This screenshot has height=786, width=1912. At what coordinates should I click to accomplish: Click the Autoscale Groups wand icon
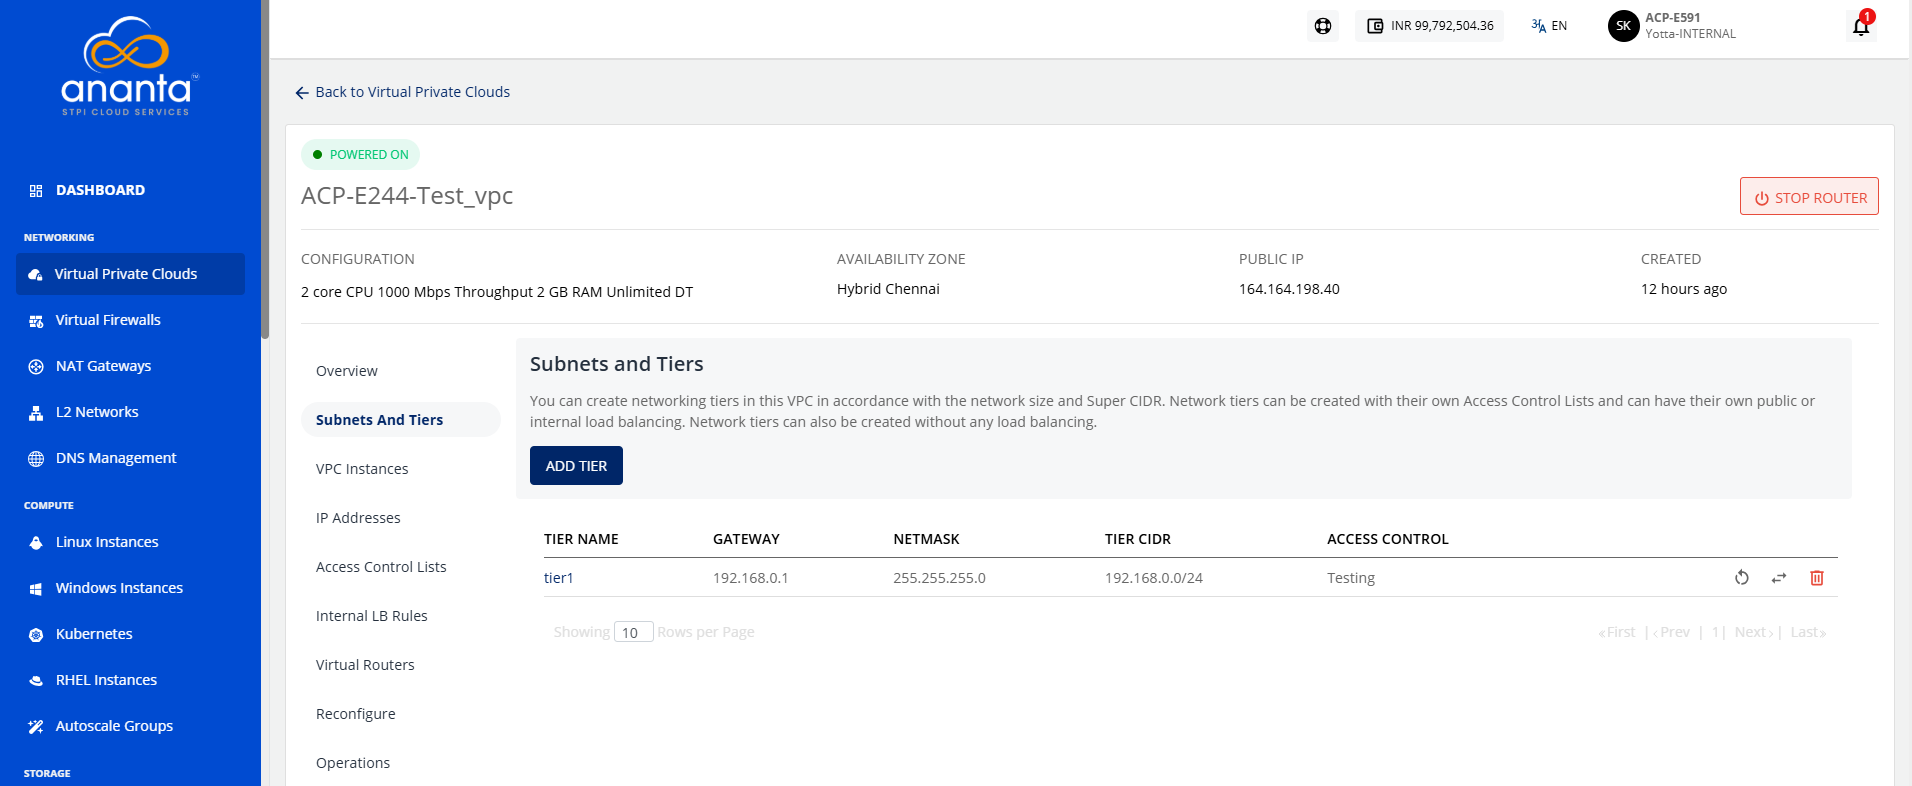pyautogui.click(x=36, y=726)
